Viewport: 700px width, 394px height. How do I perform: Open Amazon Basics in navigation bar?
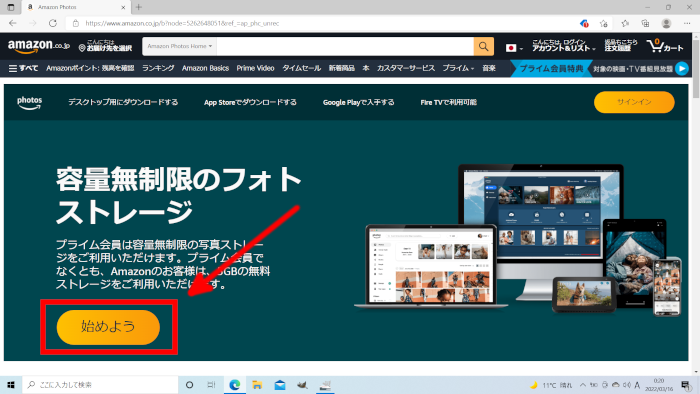tap(205, 68)
